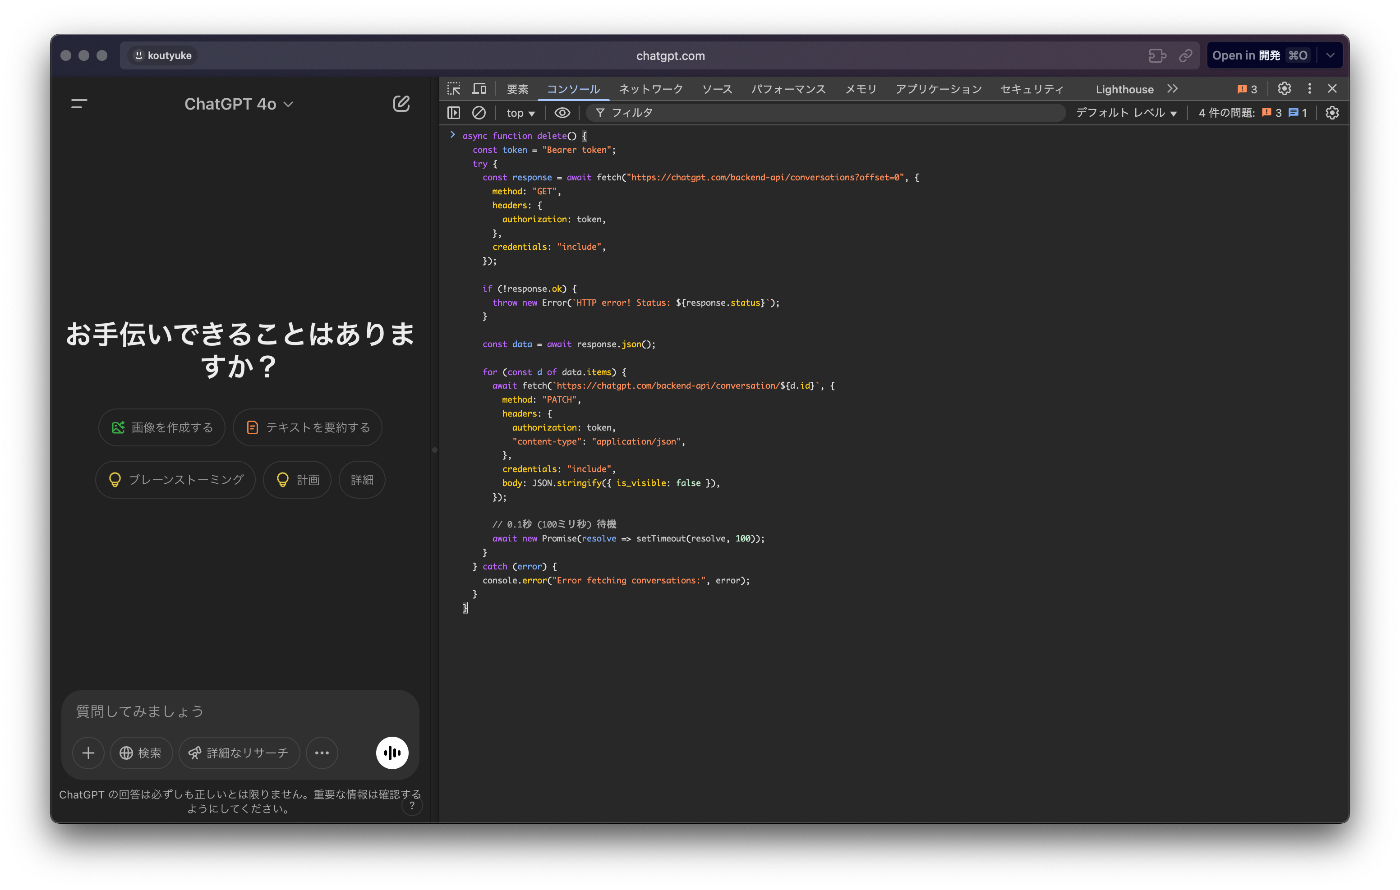Click the 'async function delete() {' line
Viewport: 1400px width, 890px height.
click(x=525, y=136)
